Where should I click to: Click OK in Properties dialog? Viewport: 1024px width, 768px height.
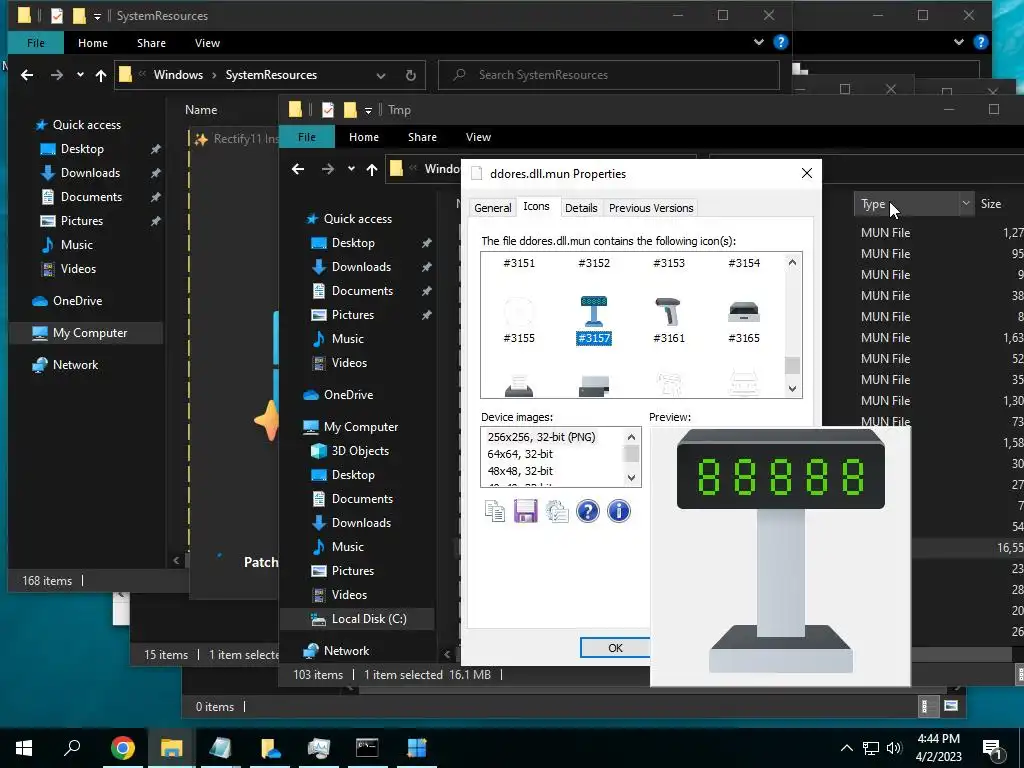615,648
